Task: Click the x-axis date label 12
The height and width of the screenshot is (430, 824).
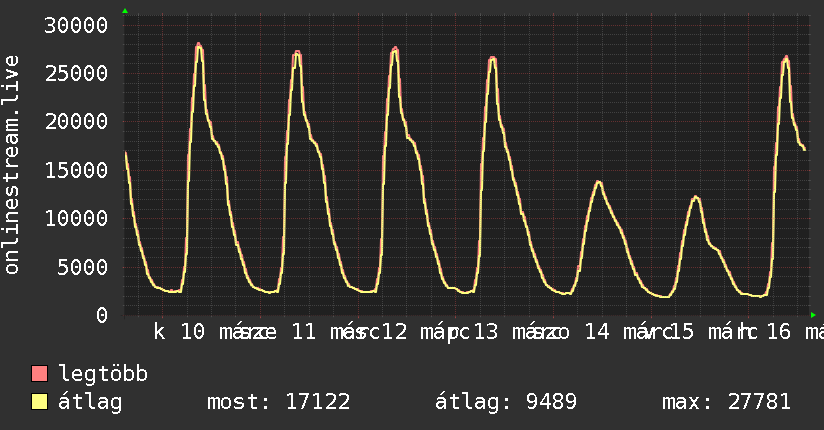Action: (x=394, y=332)
